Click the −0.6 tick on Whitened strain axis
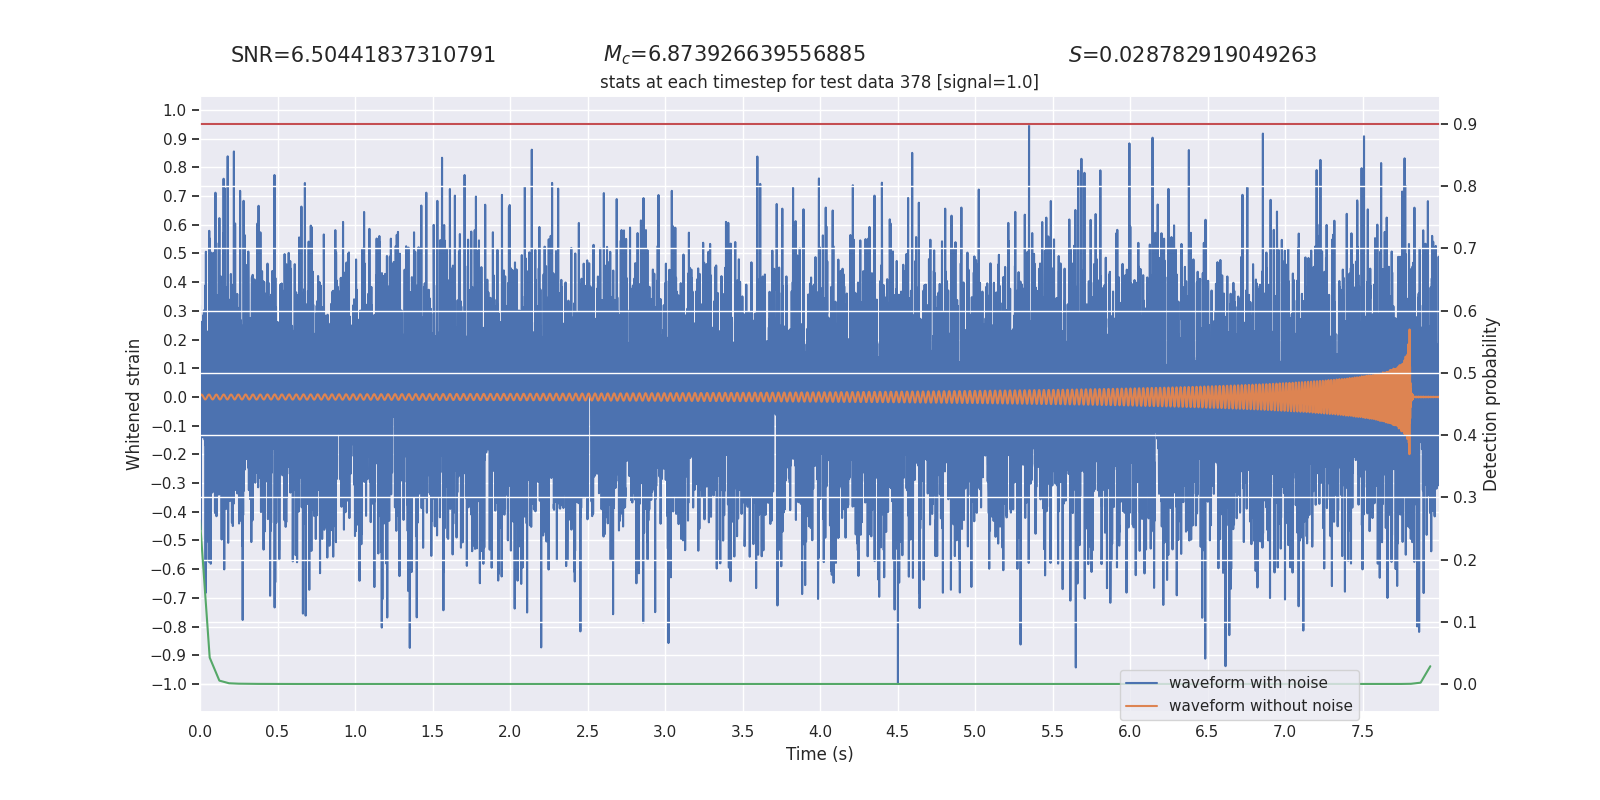 coord(169,569)
